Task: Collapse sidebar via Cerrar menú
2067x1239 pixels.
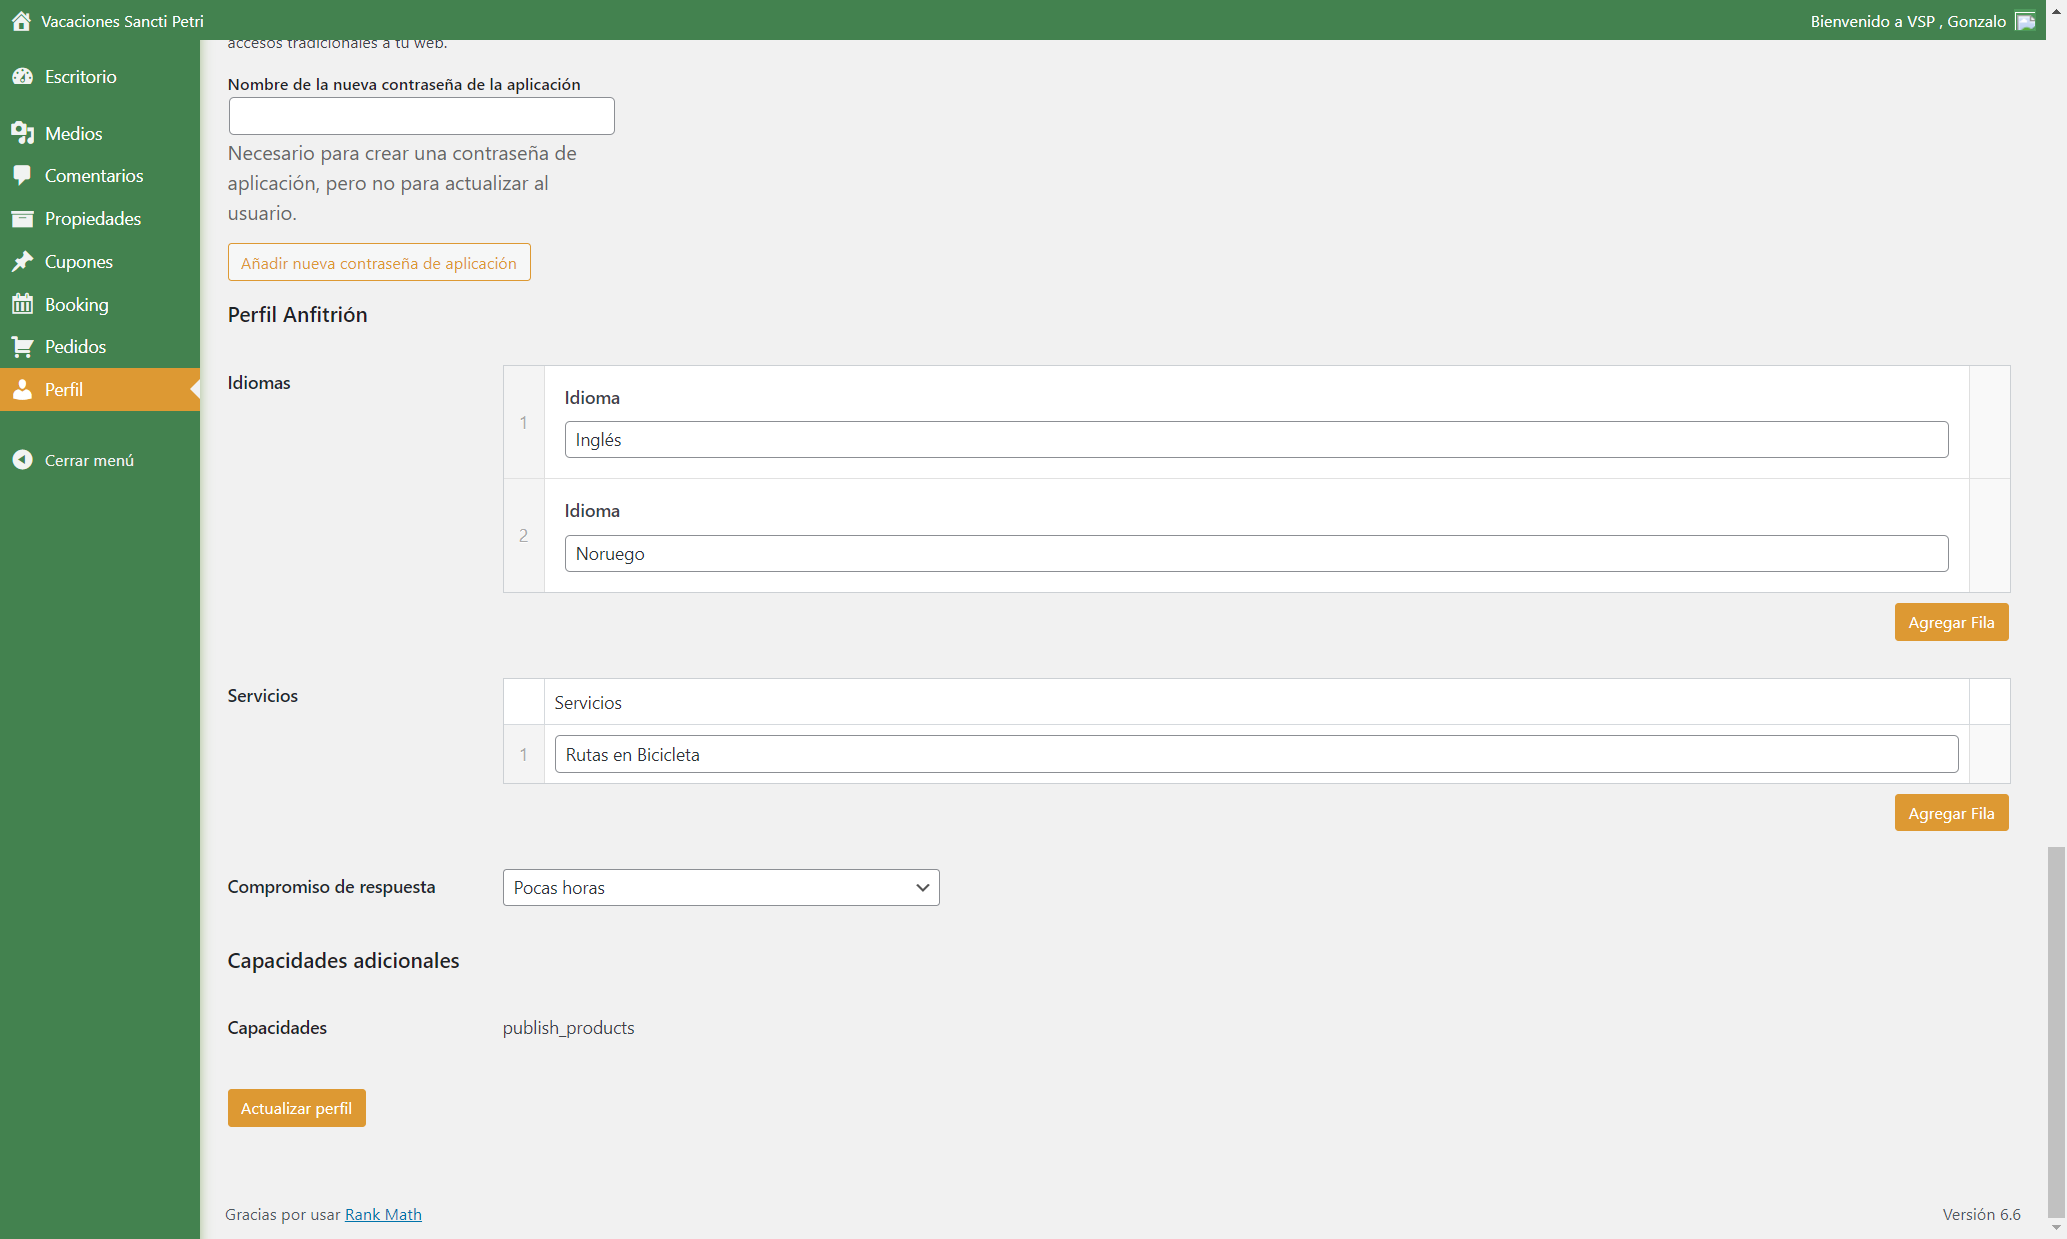Action: (100, 460)
